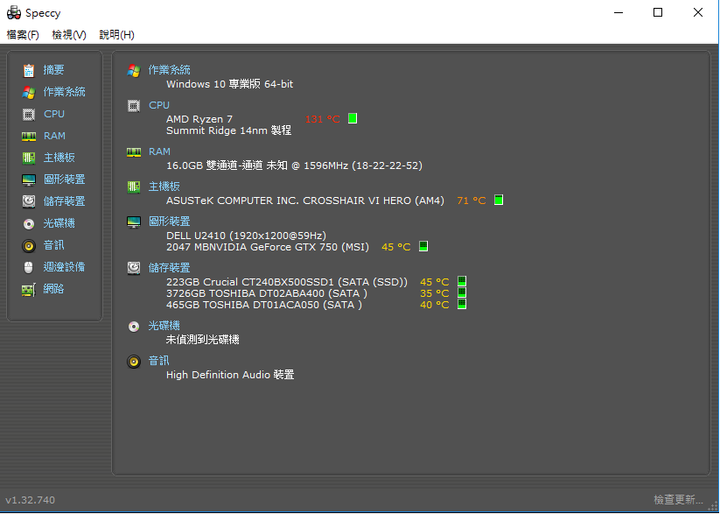
Task: Click the Summit Ridge 14nm 製程 text
Action: [x=229, y=131]
